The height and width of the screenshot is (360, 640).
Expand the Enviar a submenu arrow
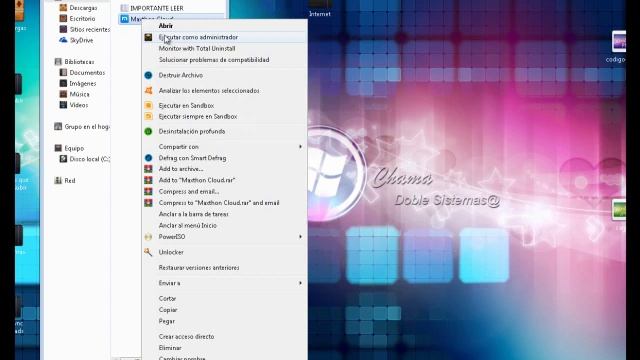point(300,283)
